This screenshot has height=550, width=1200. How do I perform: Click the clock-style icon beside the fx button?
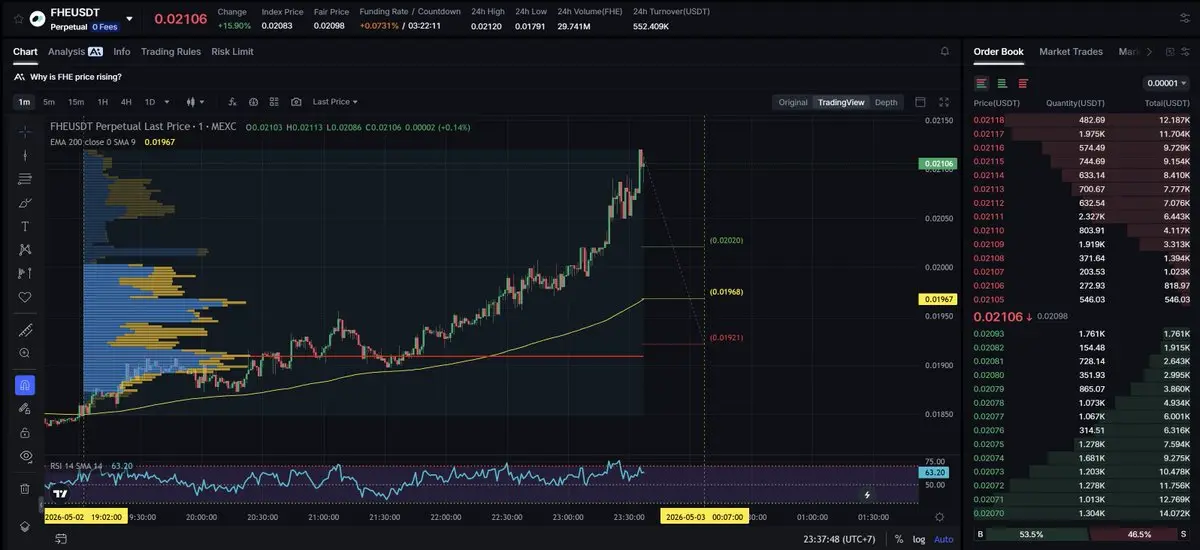(x=253, y=102)
